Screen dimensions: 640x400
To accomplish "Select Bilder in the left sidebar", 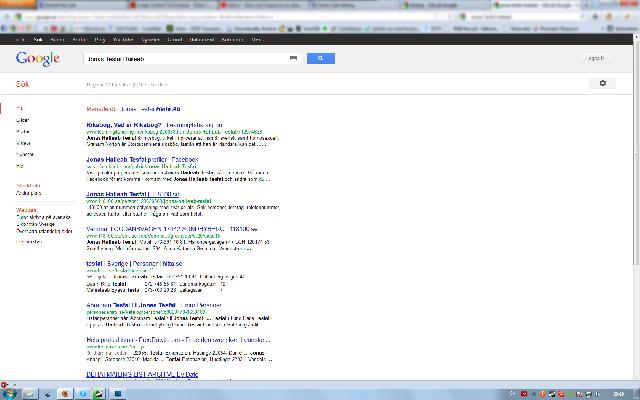I will [x=22, y=120].
